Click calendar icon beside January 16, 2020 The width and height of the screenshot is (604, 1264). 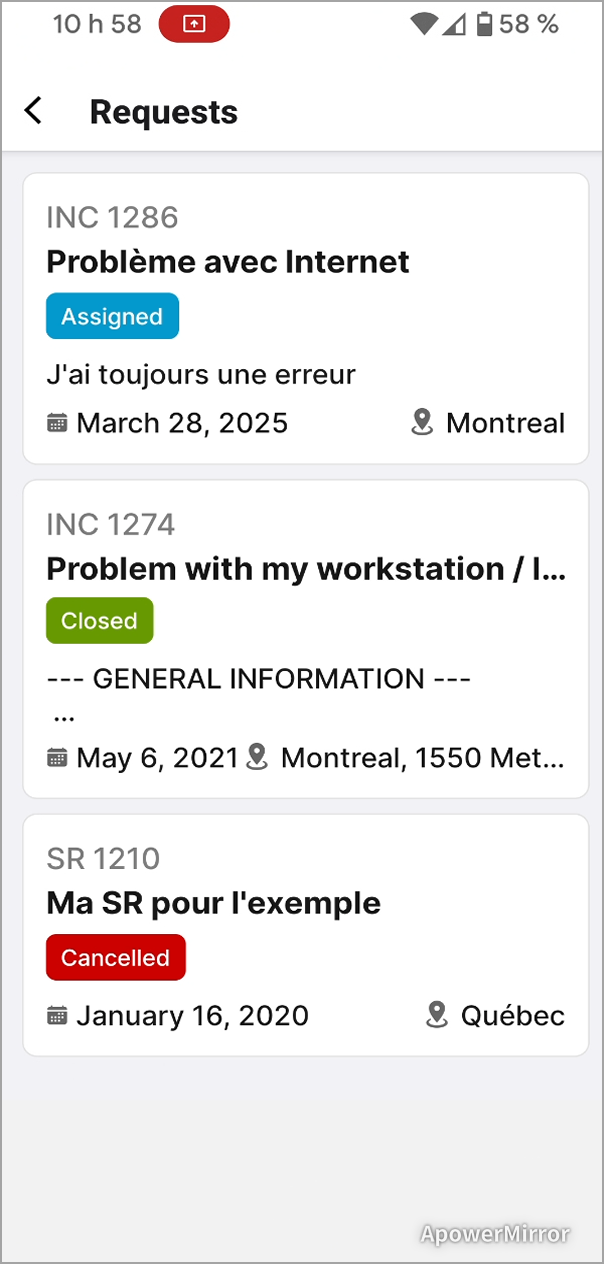(x=58, y=1016)
